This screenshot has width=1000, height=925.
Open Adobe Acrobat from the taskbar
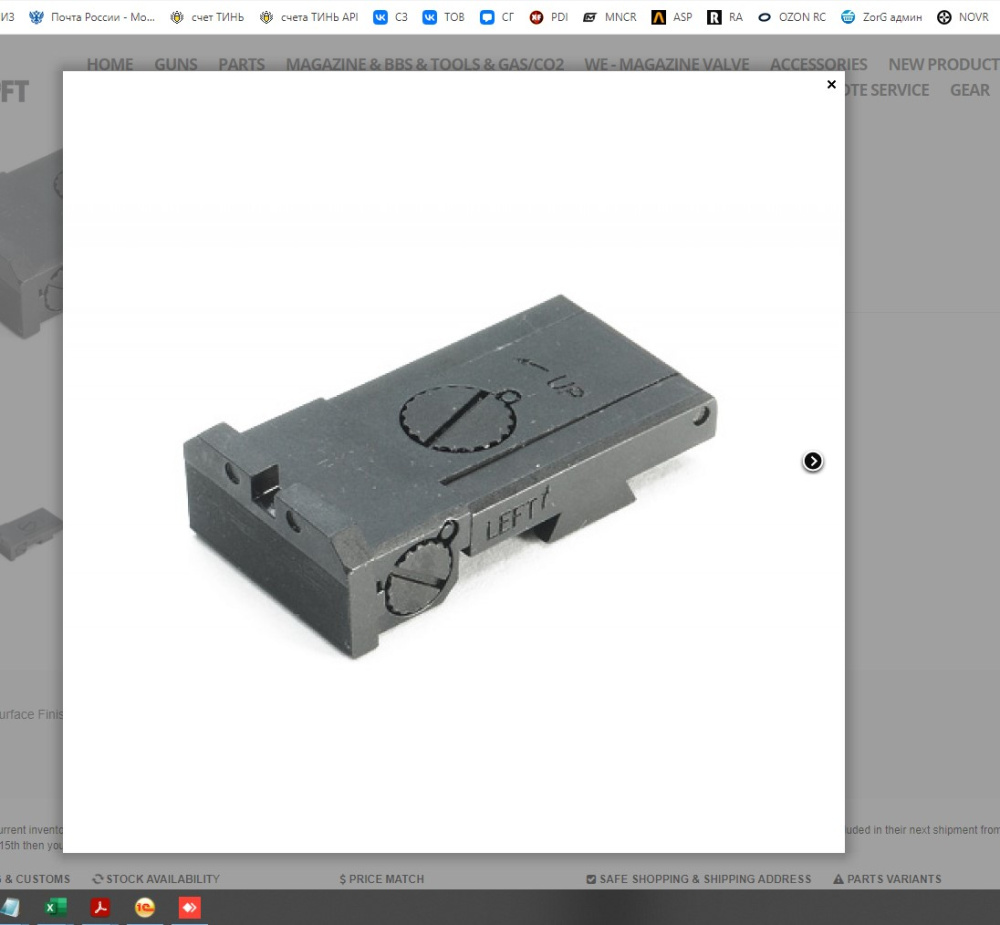(100, 907)
